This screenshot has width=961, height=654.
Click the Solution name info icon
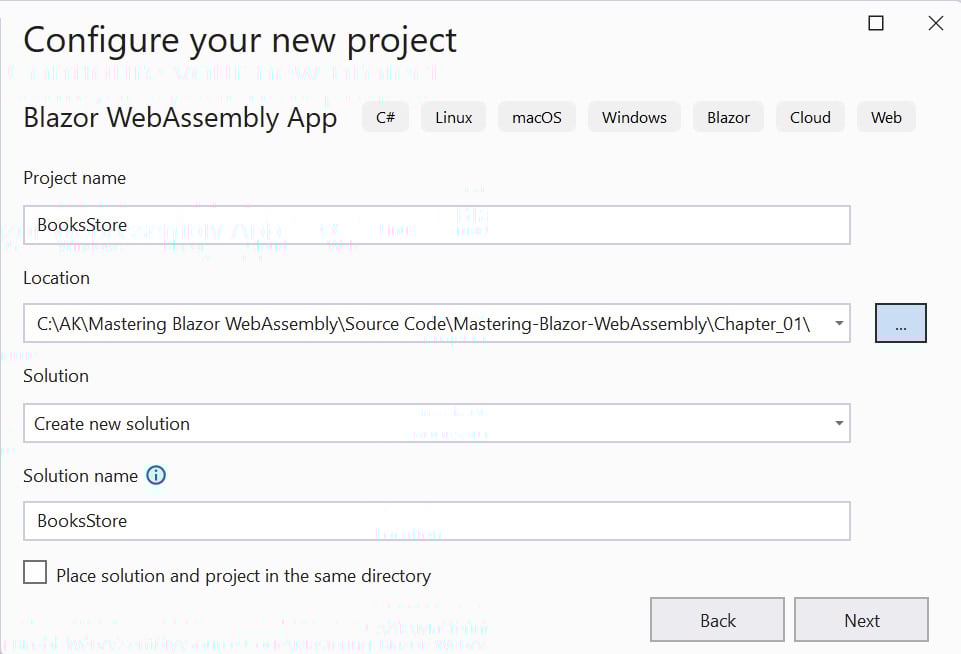156,475
